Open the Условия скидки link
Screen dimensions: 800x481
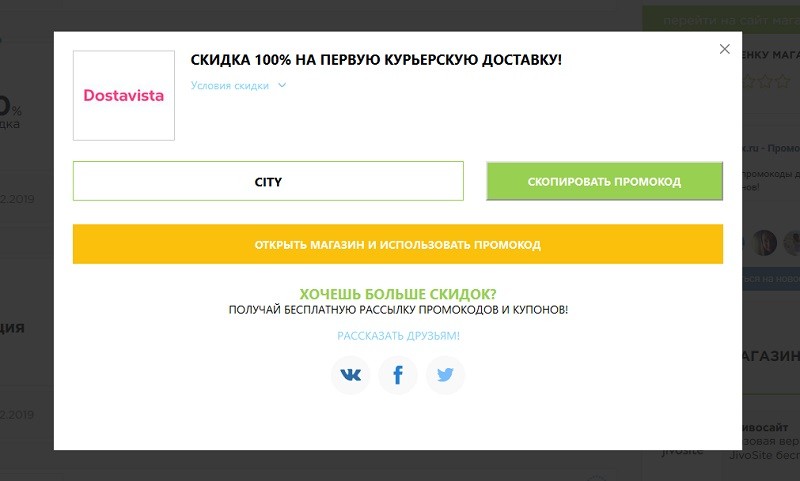[230, 86]
